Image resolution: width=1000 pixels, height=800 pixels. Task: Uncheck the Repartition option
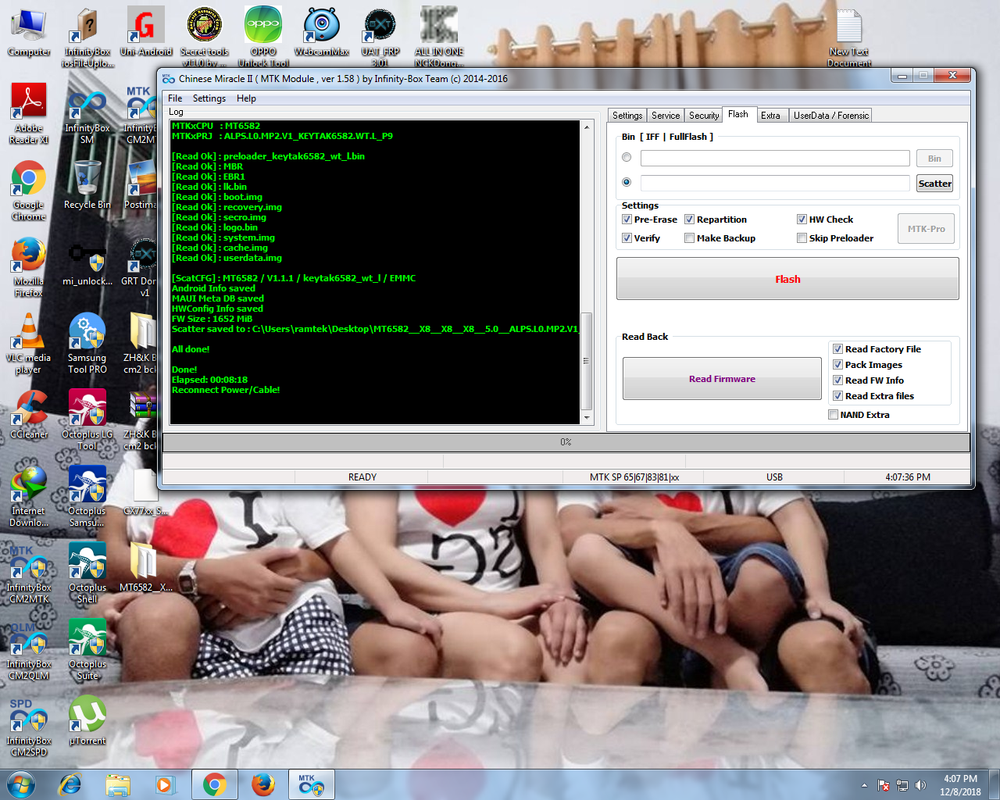coord(689,219)
